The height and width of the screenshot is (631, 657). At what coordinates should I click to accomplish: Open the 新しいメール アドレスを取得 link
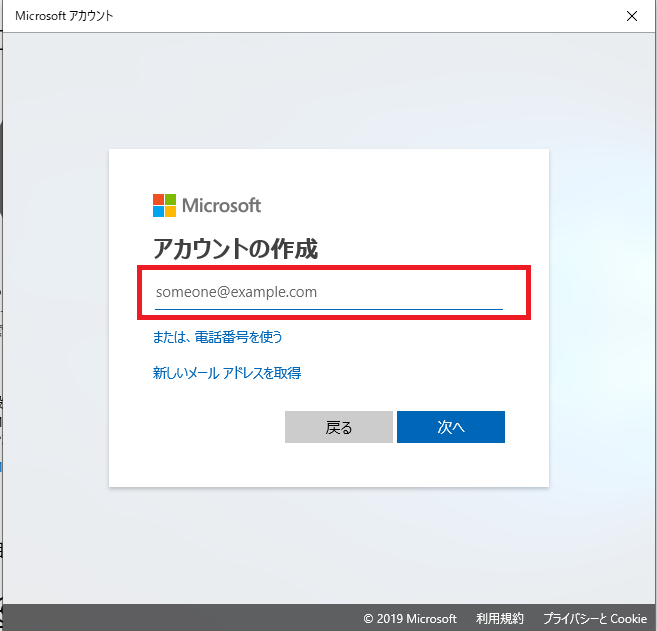pos(227,373)
